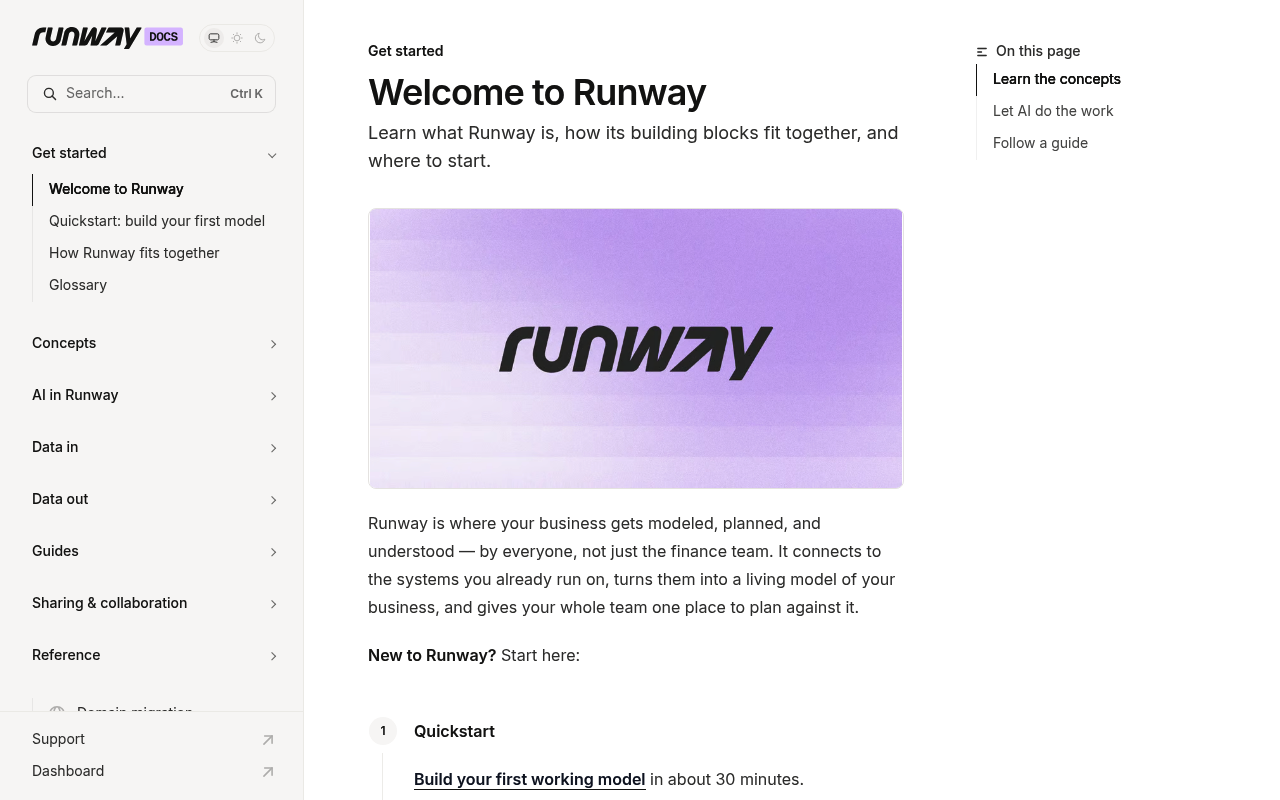This screenshot has height=800, width=1280.
Task: Expand the Data in section
Action: coord(155,447)
